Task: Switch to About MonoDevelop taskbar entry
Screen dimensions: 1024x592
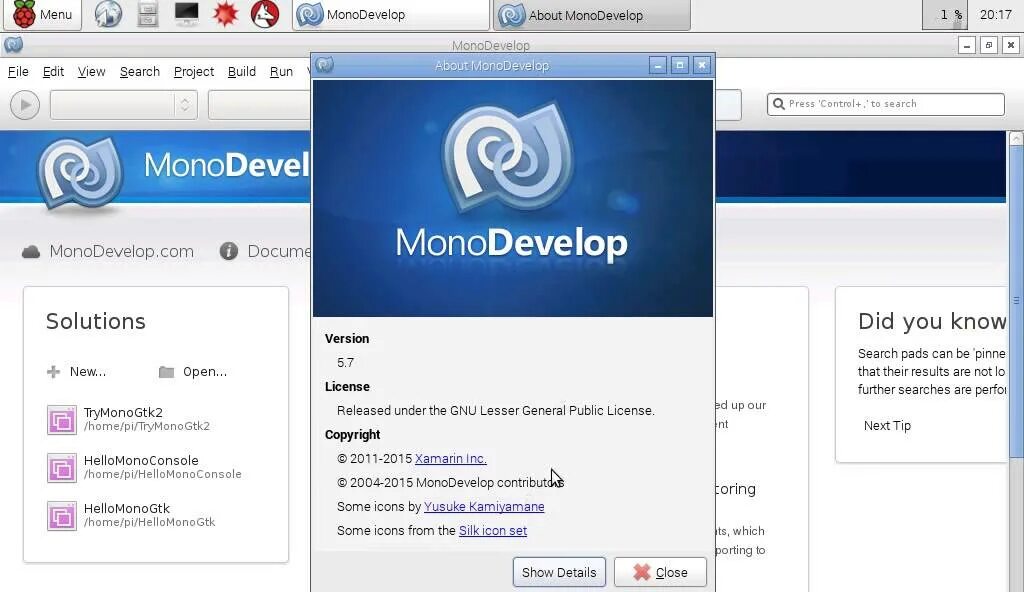Action: (x=592, y=14)
